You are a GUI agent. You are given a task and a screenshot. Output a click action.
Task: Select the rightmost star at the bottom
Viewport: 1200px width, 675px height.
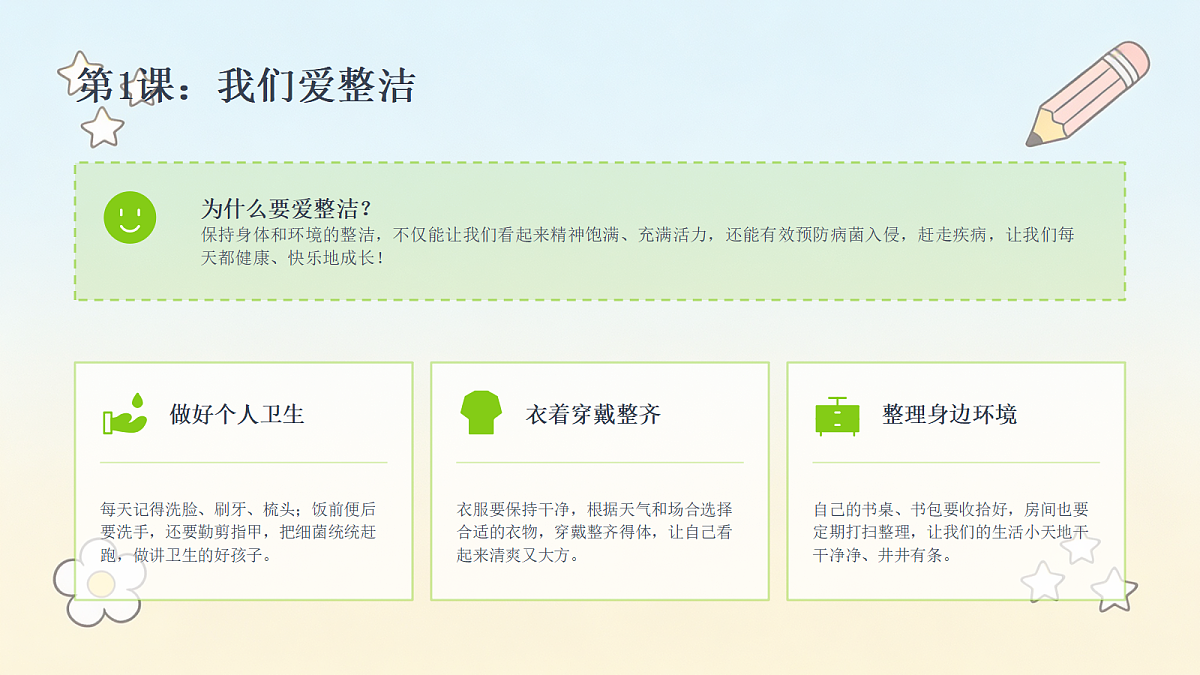click(x=1114, y=590)
